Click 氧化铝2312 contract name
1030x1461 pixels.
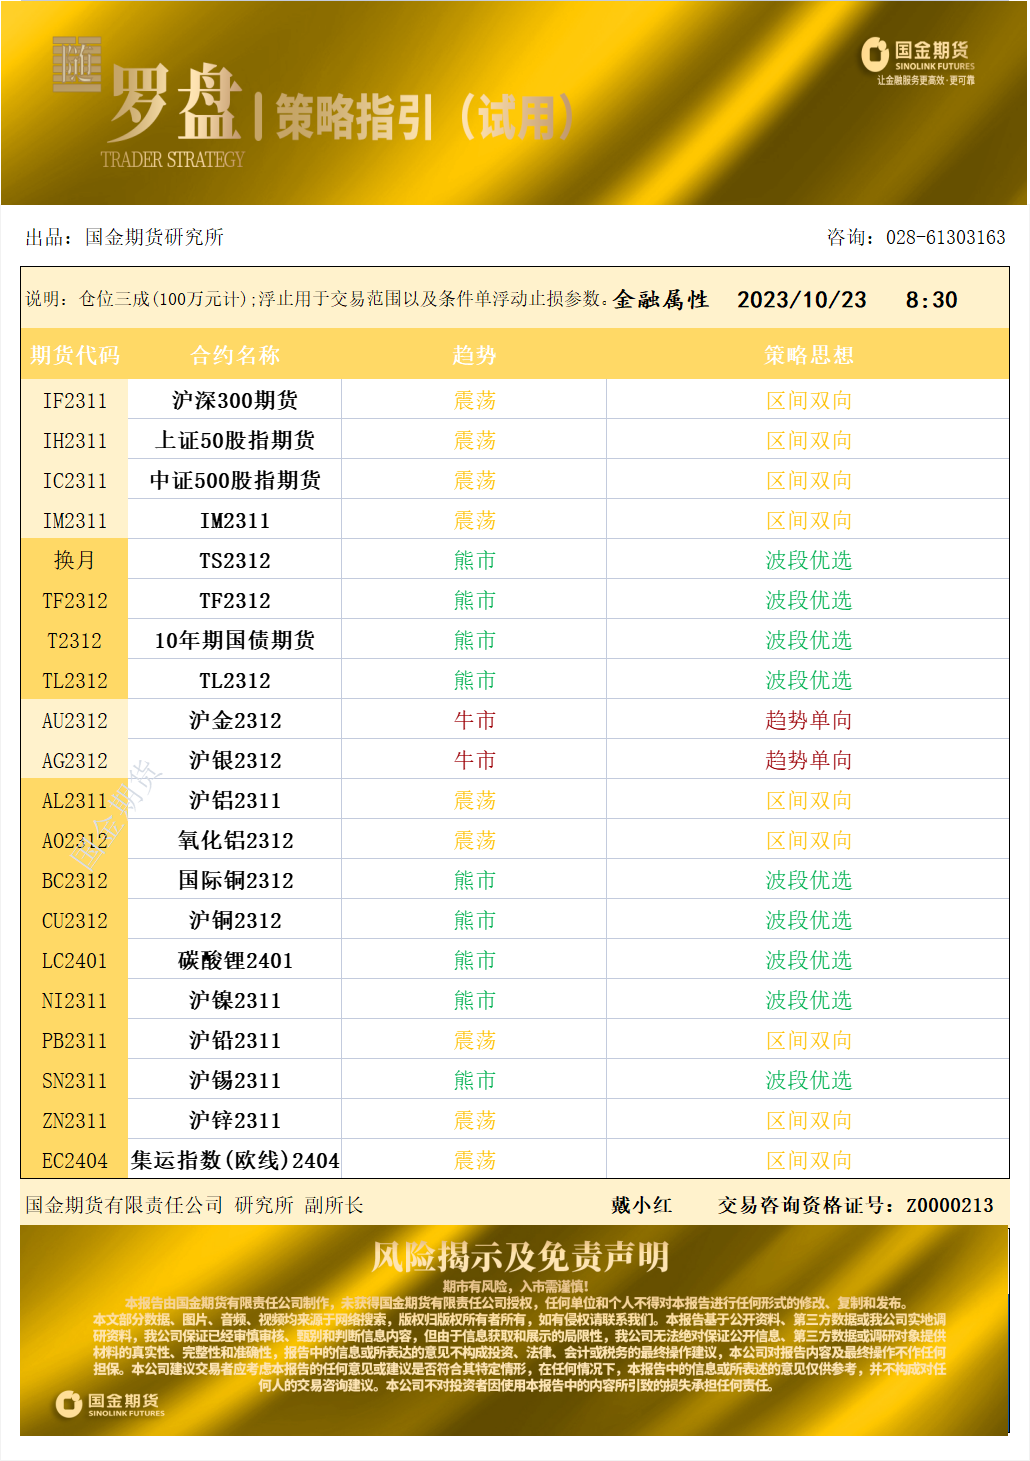[235, 840]
